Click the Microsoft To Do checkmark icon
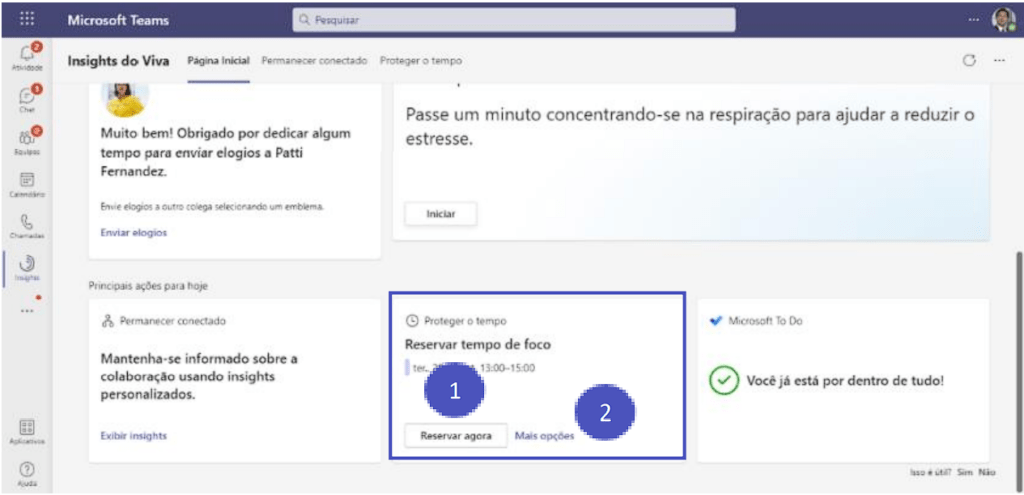The width and height of the screenshot is (1024, 495). point(716,321)
